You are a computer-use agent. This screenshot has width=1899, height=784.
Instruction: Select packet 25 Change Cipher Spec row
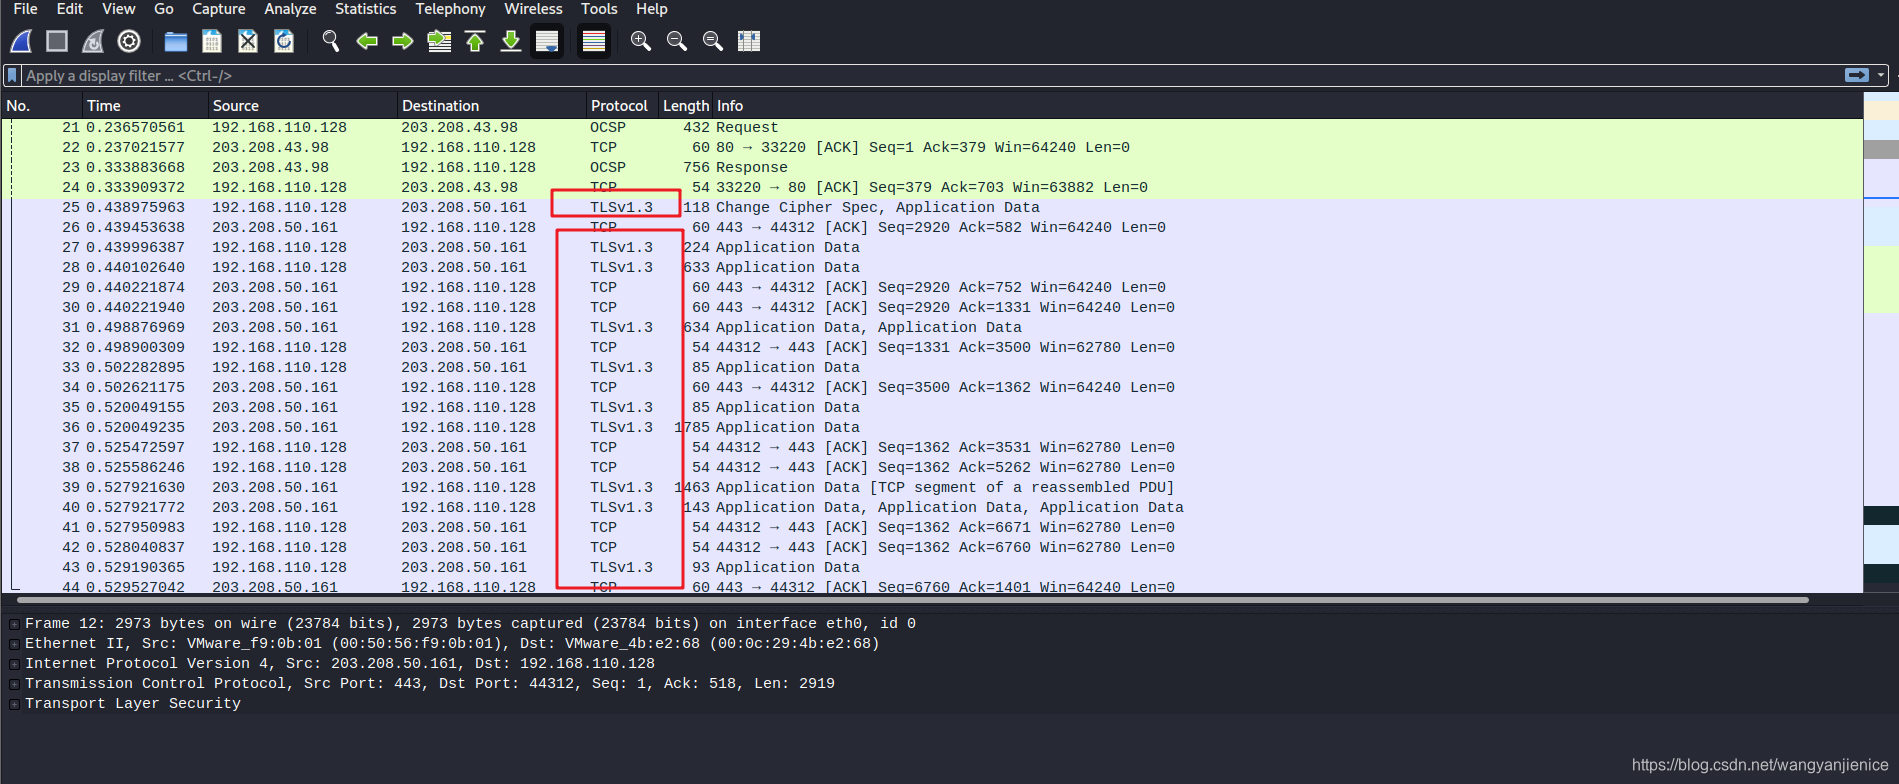coord(932,208)
